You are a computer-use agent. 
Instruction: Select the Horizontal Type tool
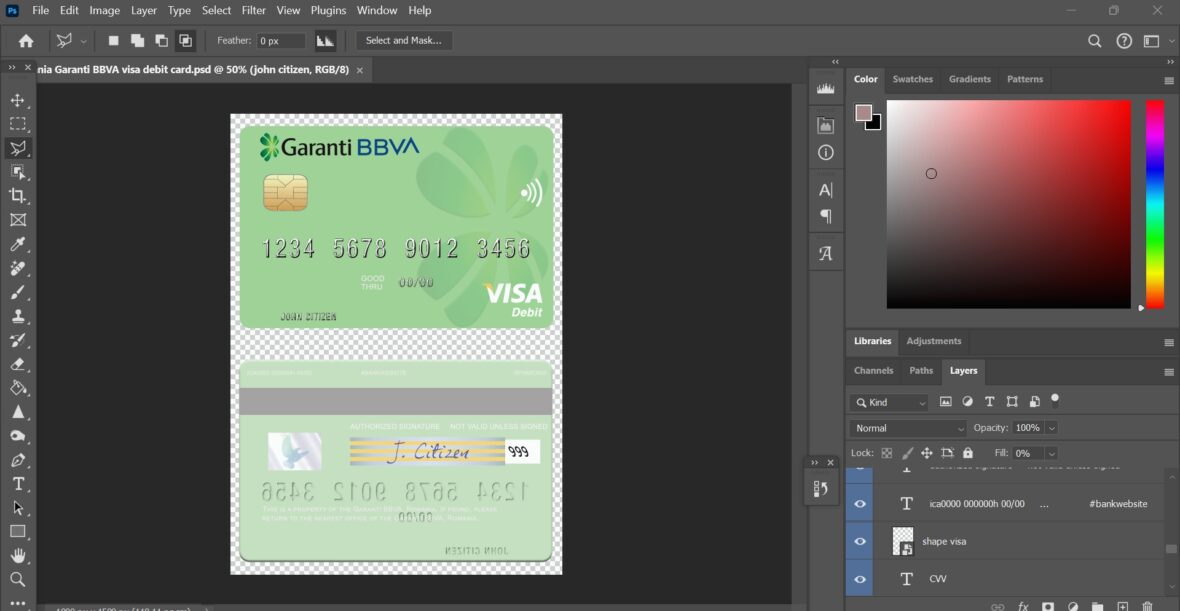tap(18, 484)
